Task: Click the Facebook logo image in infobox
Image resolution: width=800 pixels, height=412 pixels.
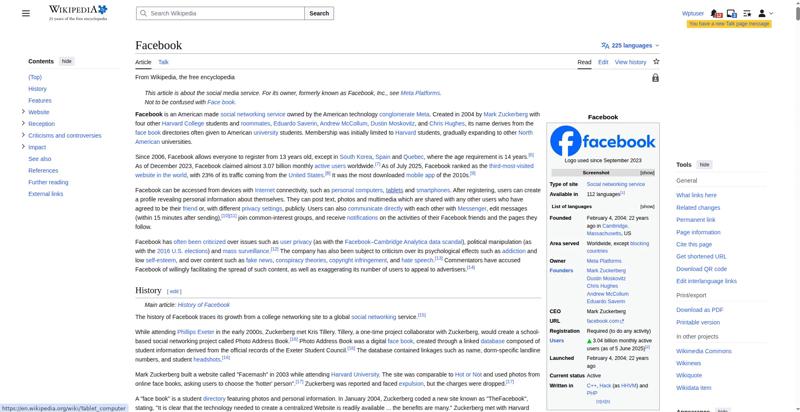Action: point(602,141)
